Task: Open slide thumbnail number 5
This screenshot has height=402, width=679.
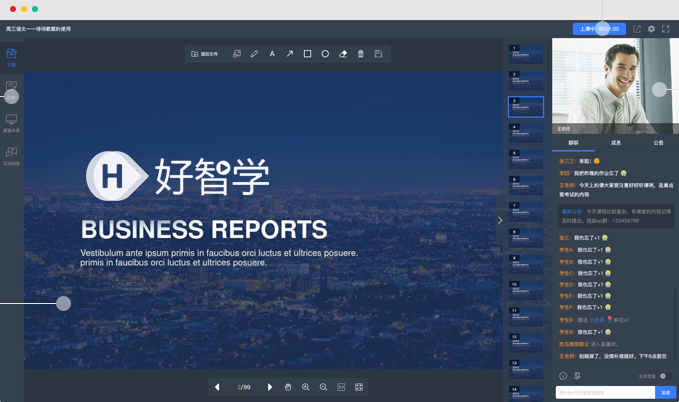Action: pyautogui.click(x=526, y=159)
